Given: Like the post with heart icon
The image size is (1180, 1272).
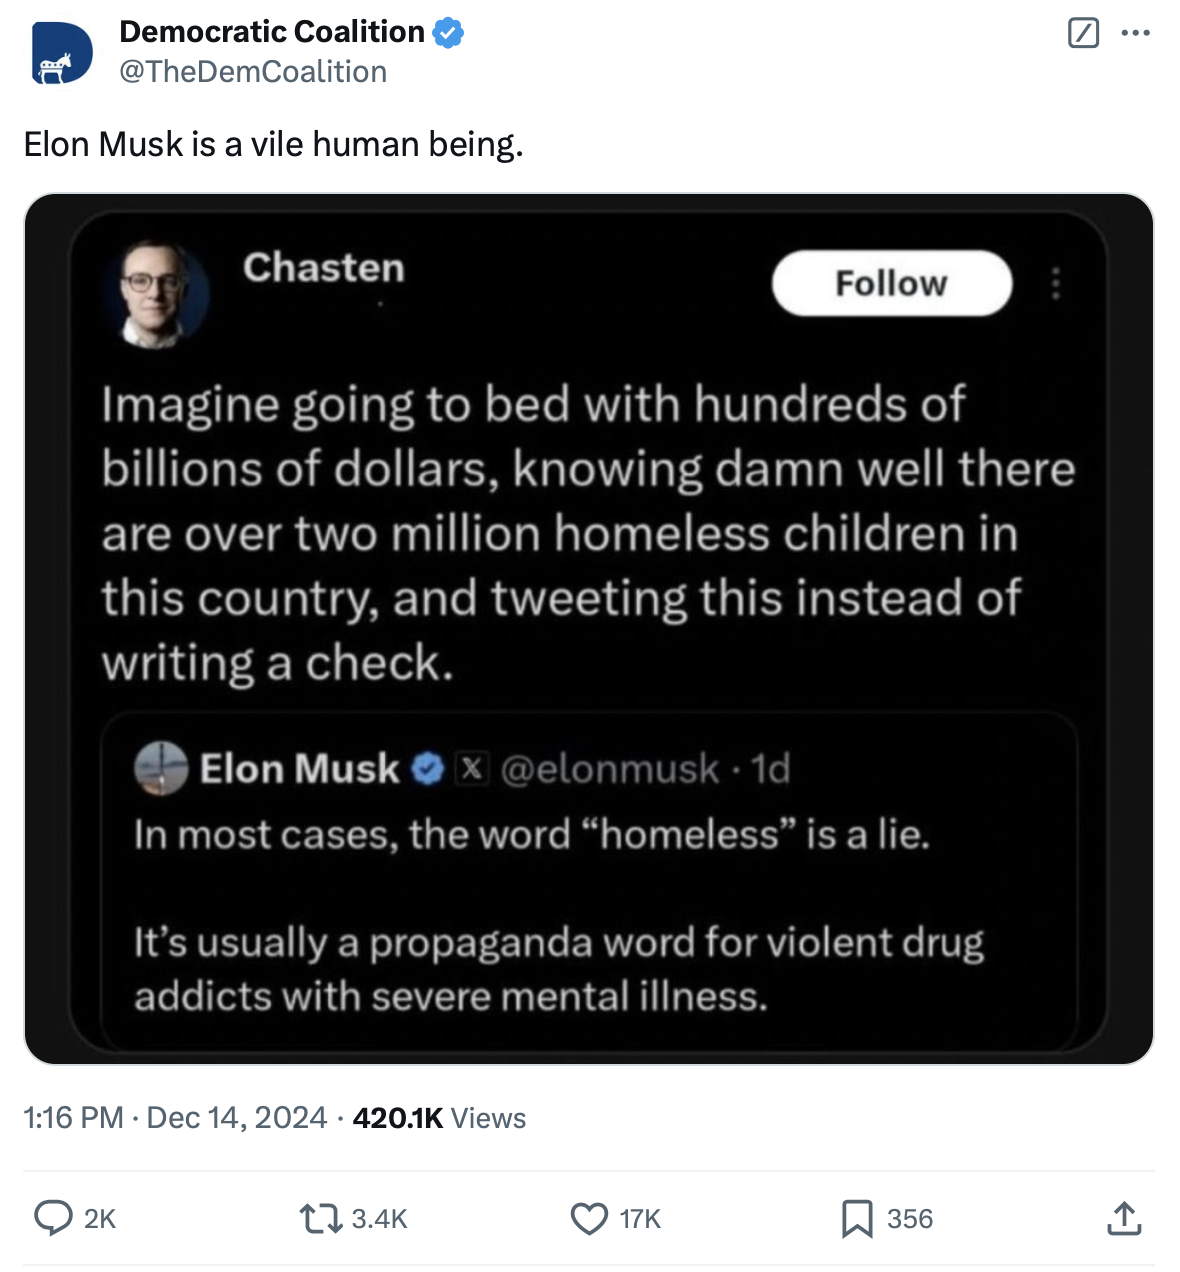Looking at the screenshot, I should click(x=589, y=1218).
